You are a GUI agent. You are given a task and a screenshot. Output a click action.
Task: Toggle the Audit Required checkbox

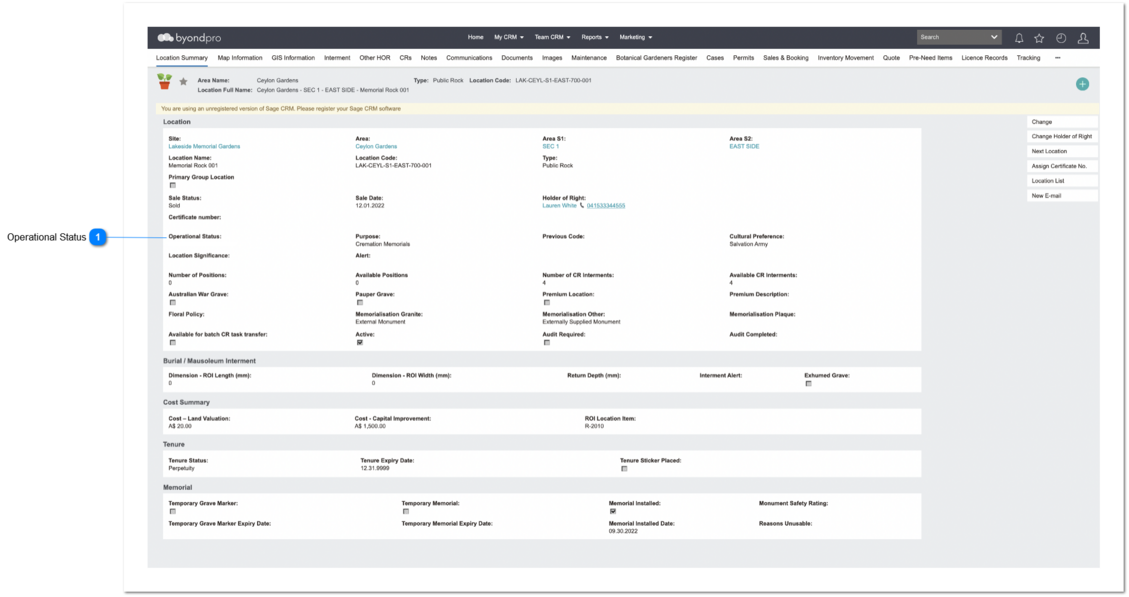click(x=547, y=343)
